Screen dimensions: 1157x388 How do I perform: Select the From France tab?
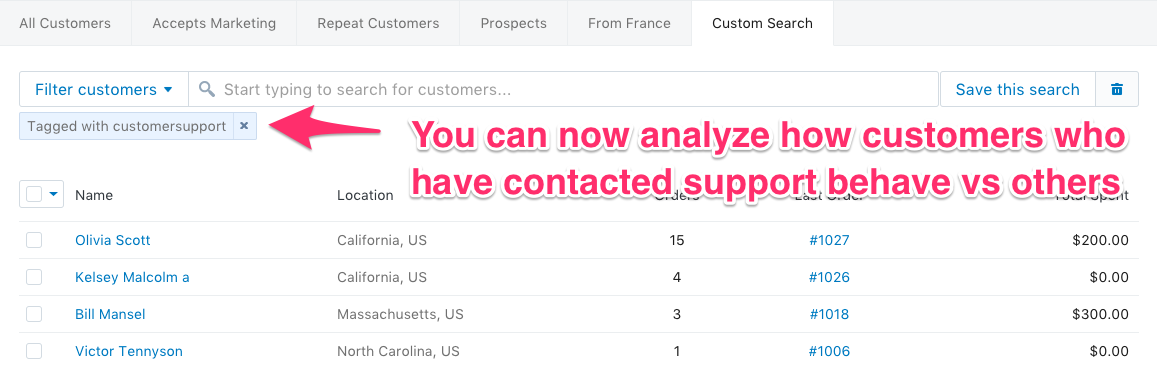click(629, 23)
